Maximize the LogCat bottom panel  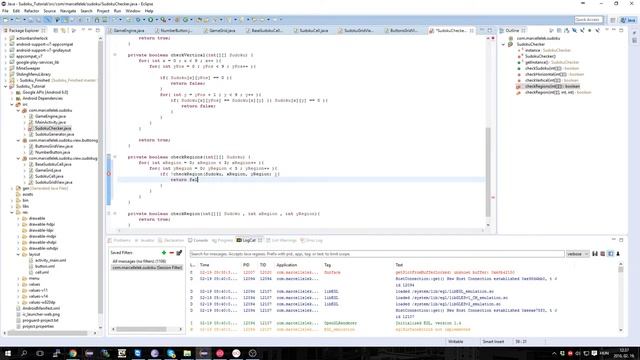click(x=621, y=240)
